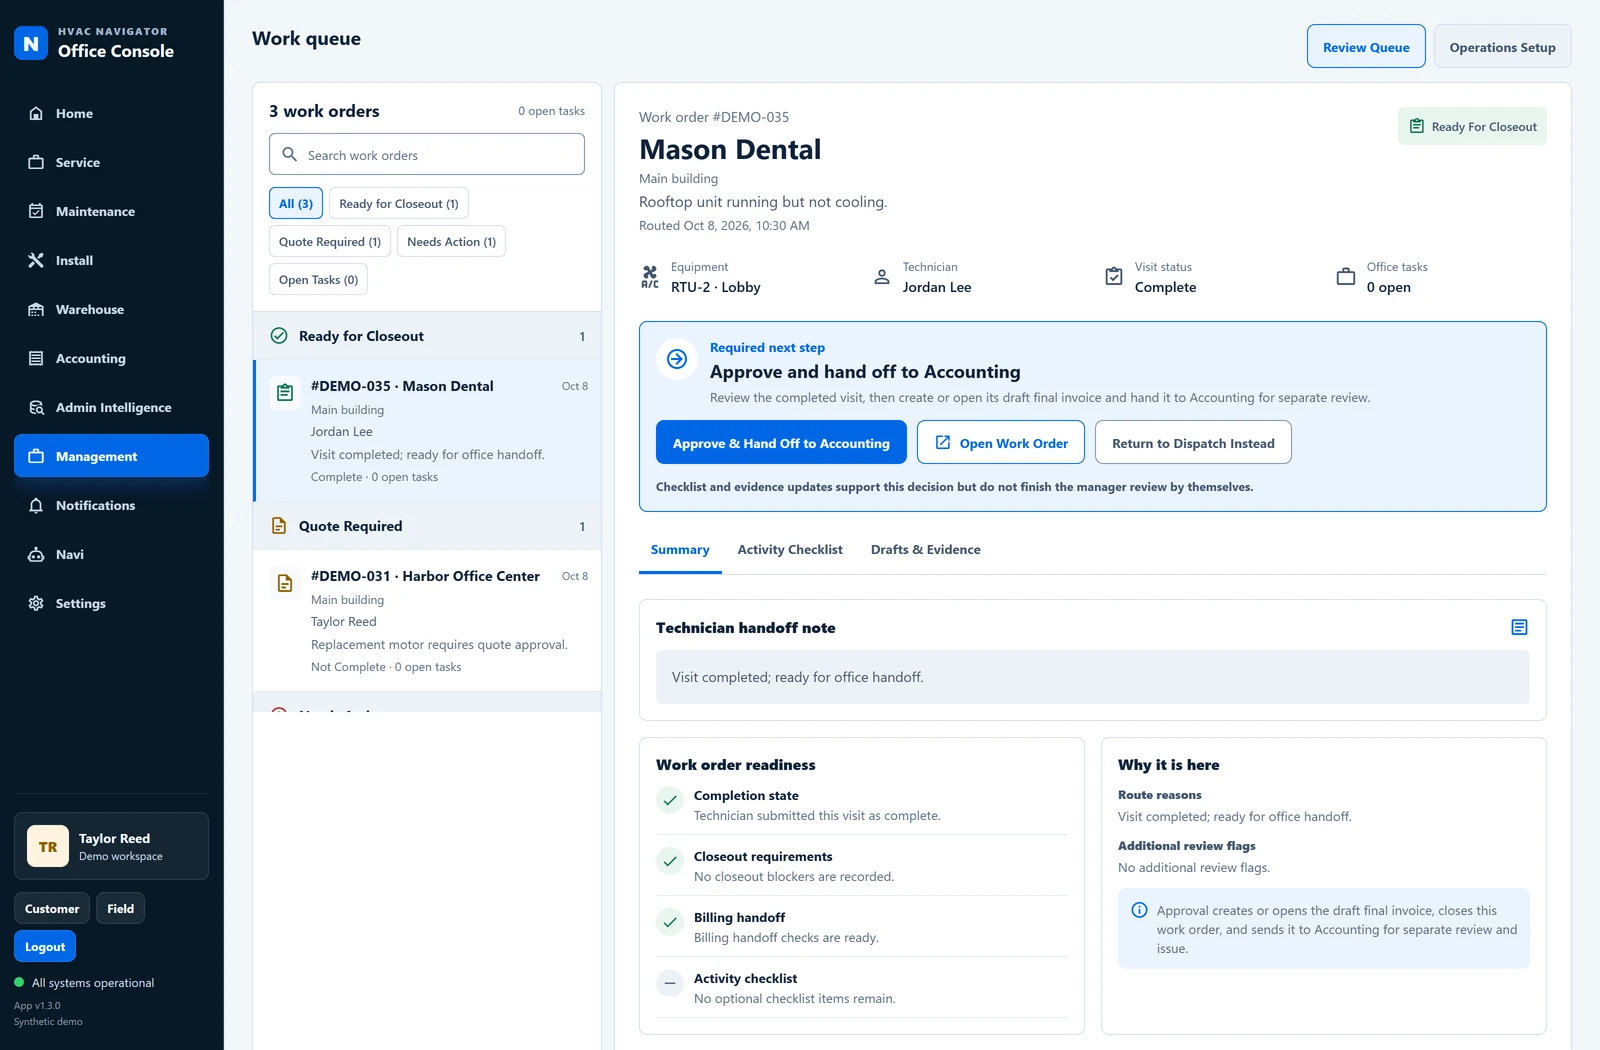Screen dimensions: 1600x1050
Task: Click the Accounting icon in the sidebar
Action: click(x=36, y=358)
